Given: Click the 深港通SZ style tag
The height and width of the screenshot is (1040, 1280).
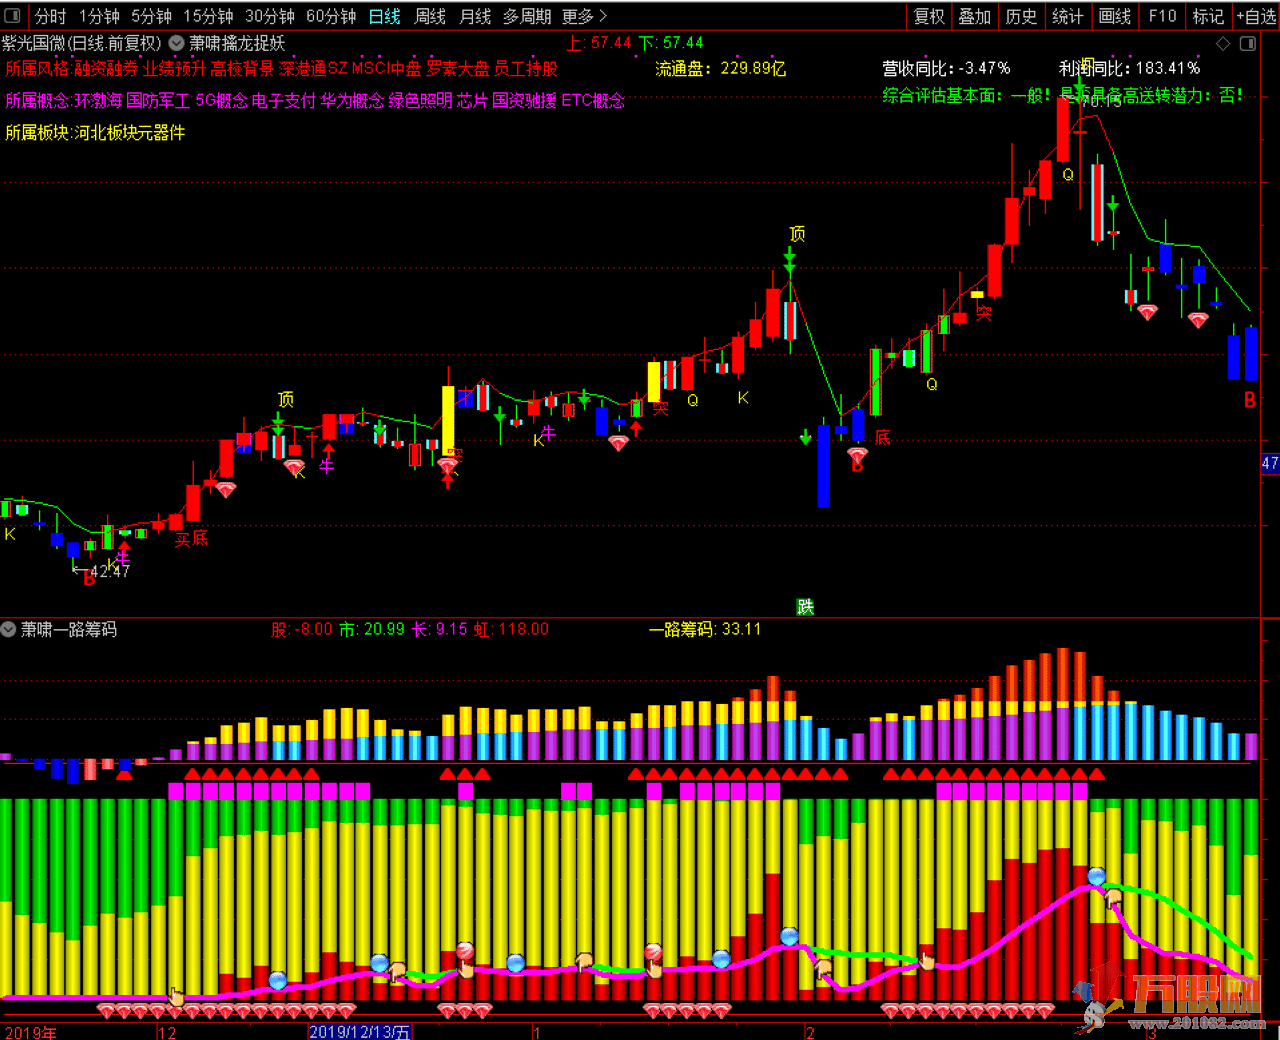Looking at the screenshot, I should (x=313, y=69).
